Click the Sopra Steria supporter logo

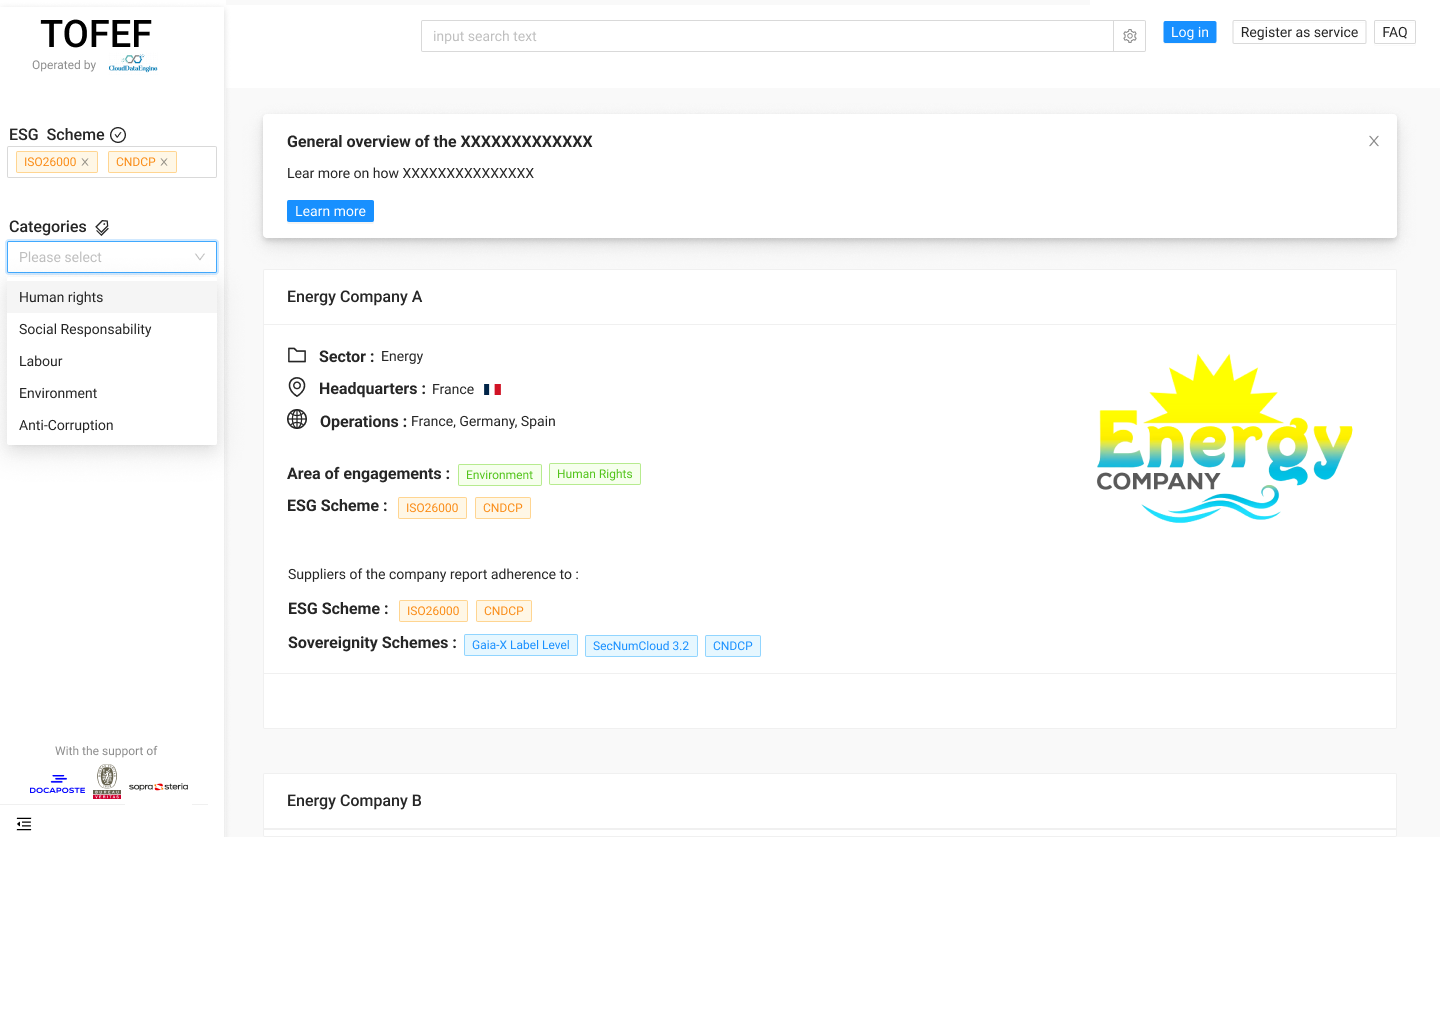tap(158, 787)
